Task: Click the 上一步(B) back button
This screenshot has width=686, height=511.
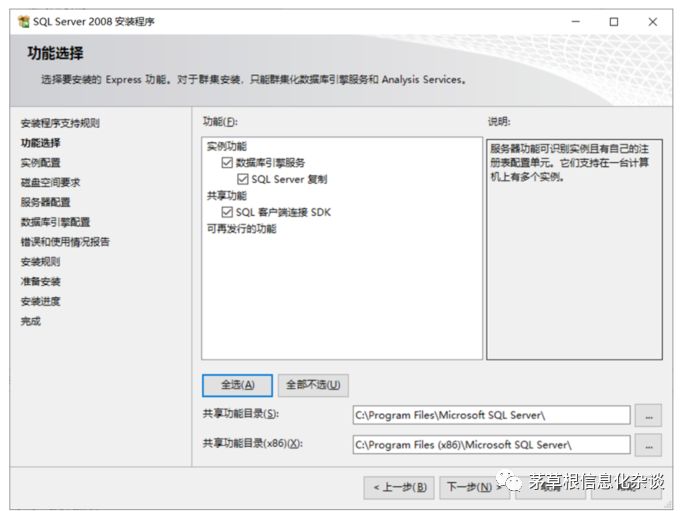Action: pos(399,487)
